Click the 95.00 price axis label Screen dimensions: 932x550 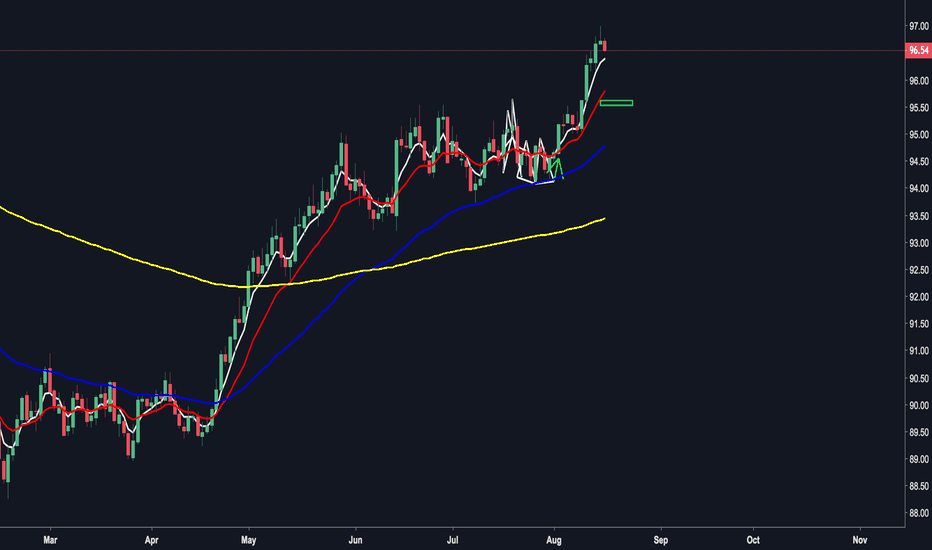click(919, 134)
